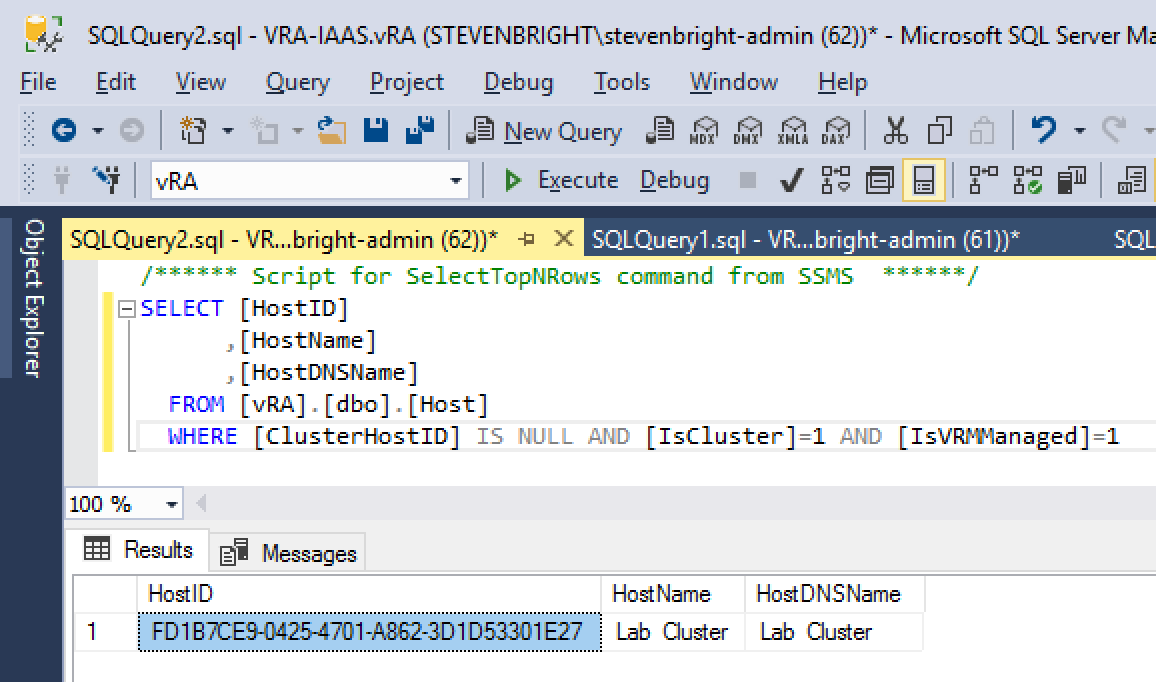Open the vRA database dropdown
1156x682 pixels.
point(457,182)
